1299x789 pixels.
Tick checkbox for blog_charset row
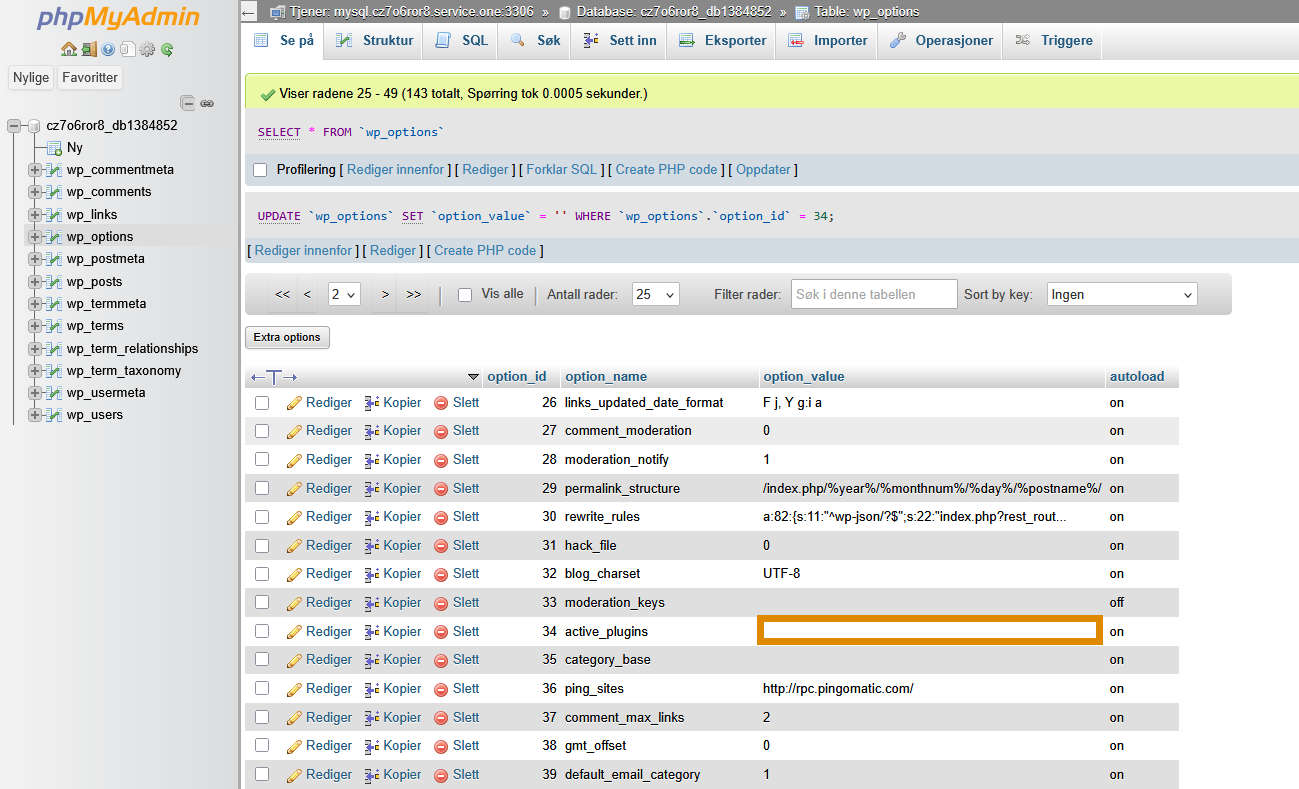point(262,574)
